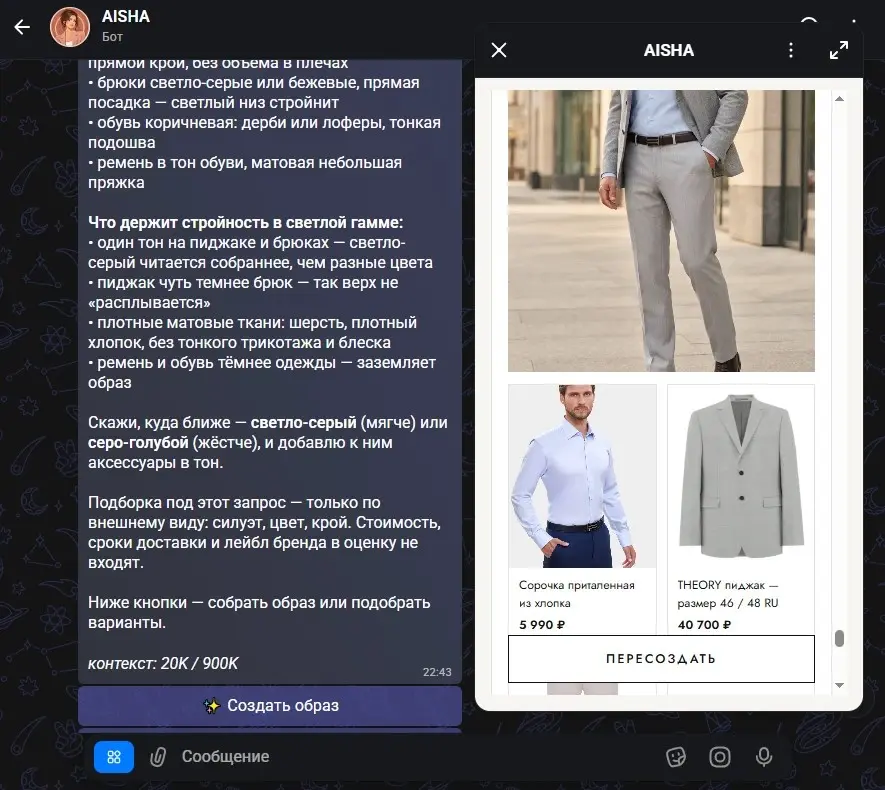885x790 pixels.
Task: Click the line Ниже кнопки — собрать образ
Action: pyautogui.click(x=259, y=612)
